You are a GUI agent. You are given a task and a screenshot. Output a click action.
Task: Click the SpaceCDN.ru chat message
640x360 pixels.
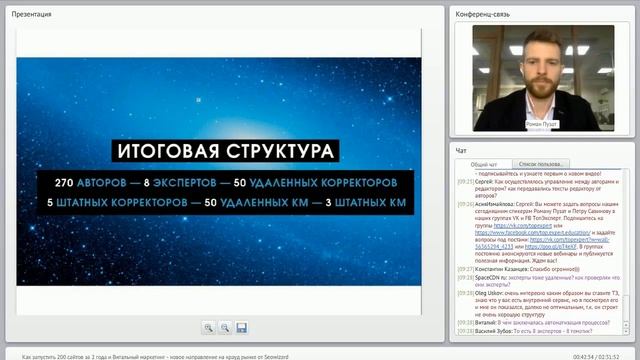click(539, 281)
